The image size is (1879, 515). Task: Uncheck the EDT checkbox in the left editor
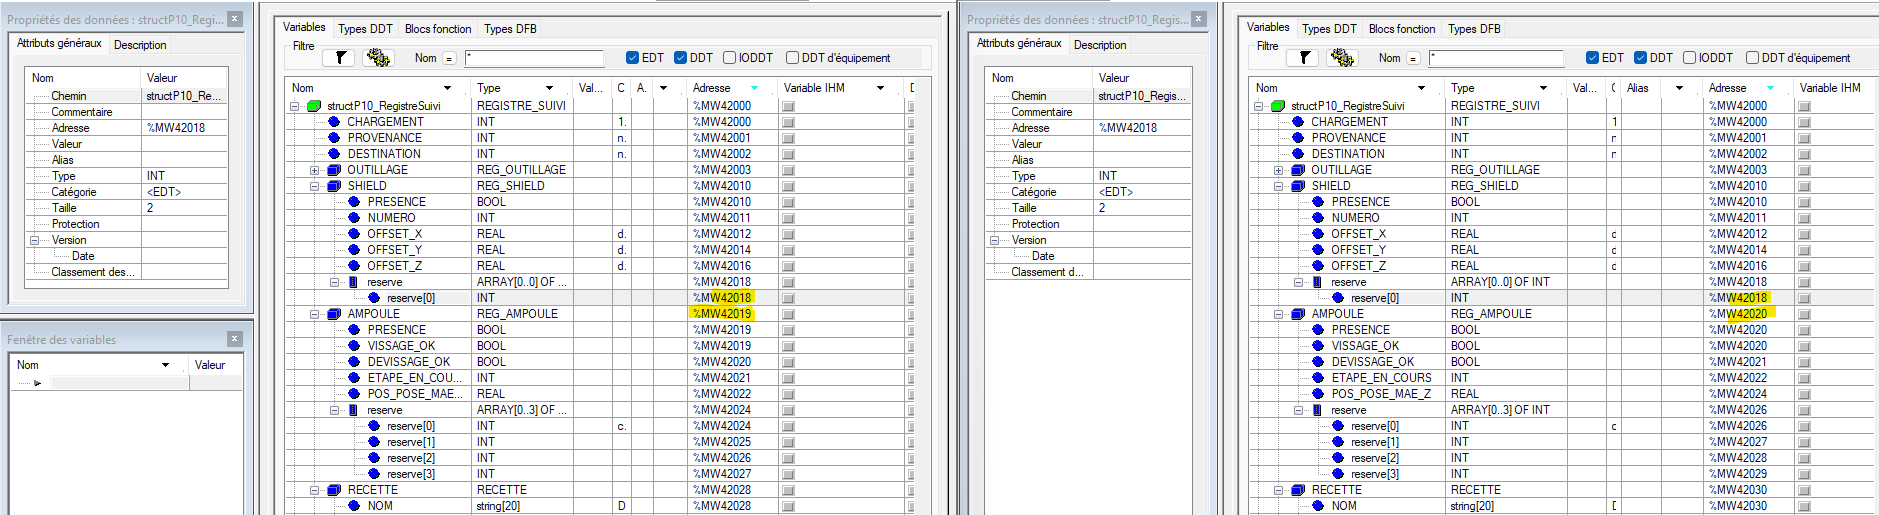click(632, 58)
